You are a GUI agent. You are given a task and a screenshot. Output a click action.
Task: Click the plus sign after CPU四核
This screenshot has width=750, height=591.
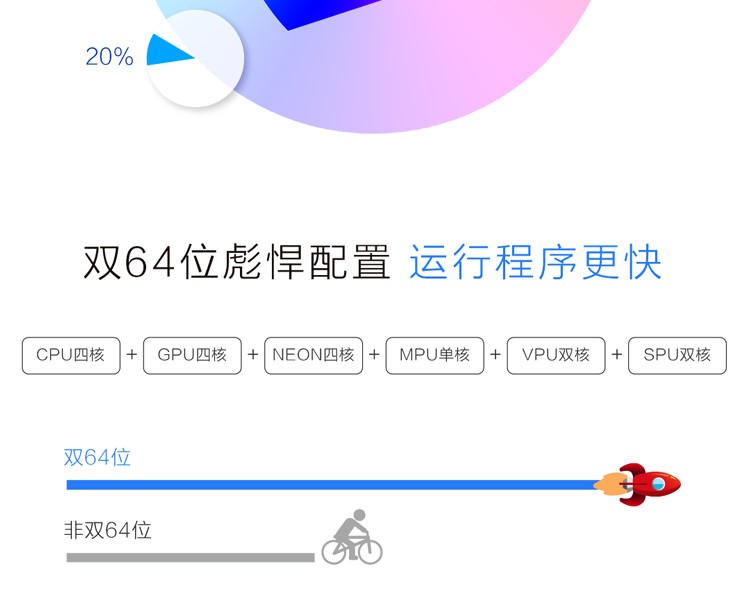[132, 355]
